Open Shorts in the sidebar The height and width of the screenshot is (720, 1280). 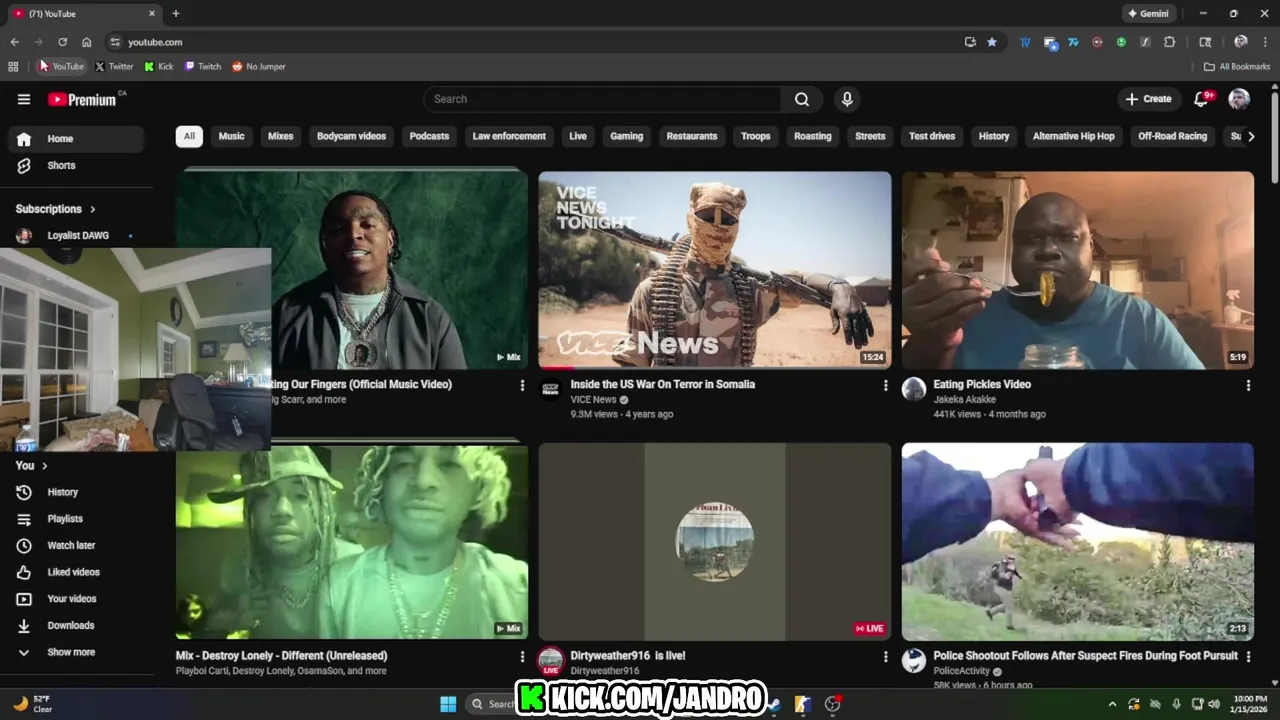click(x=76, y=165)
